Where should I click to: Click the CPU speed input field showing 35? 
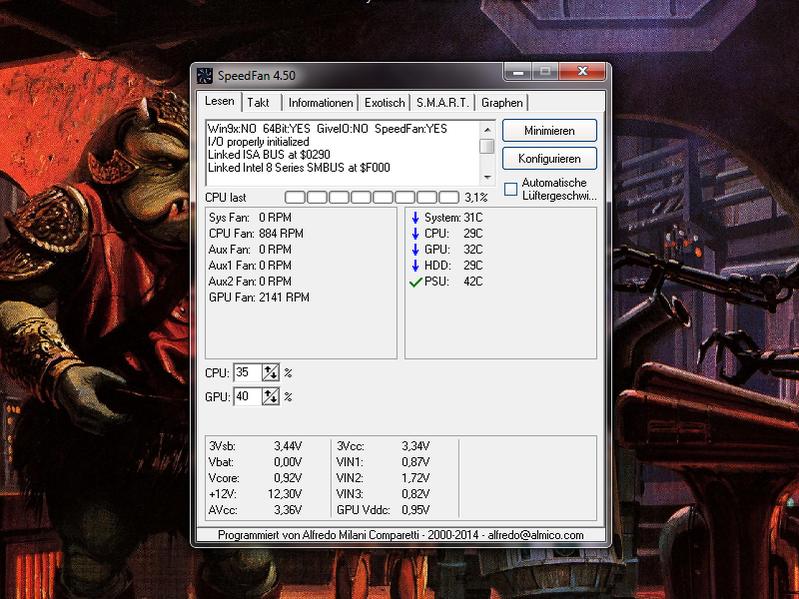(248, 373)
